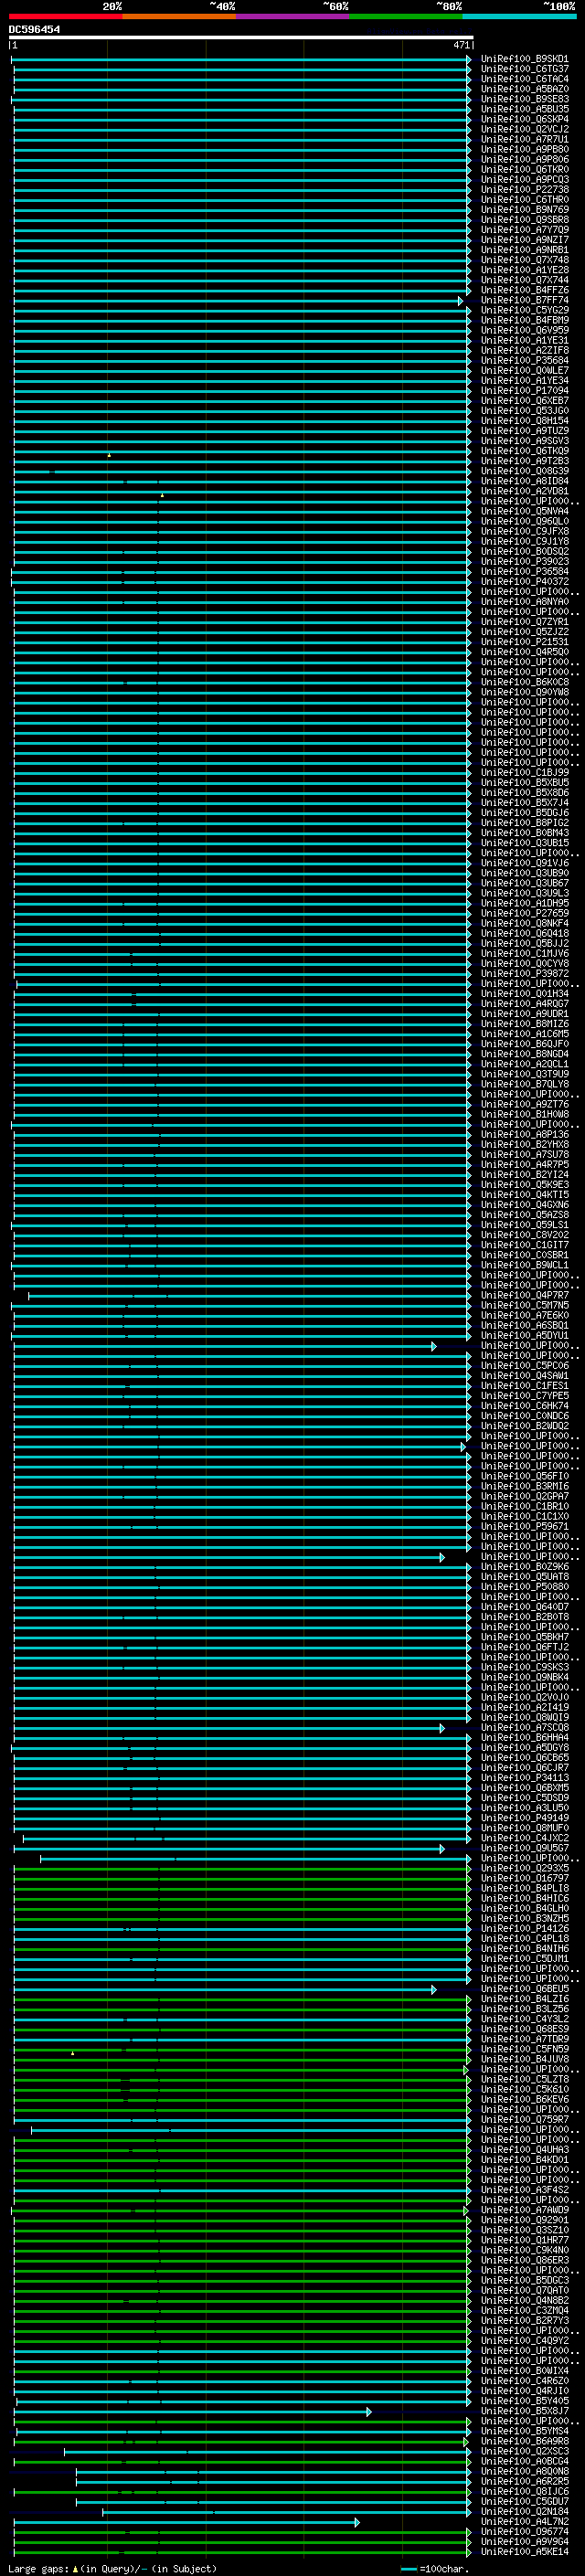
Task: Select label UniRef100_Q92901
Action: [x=524, y=2219]
